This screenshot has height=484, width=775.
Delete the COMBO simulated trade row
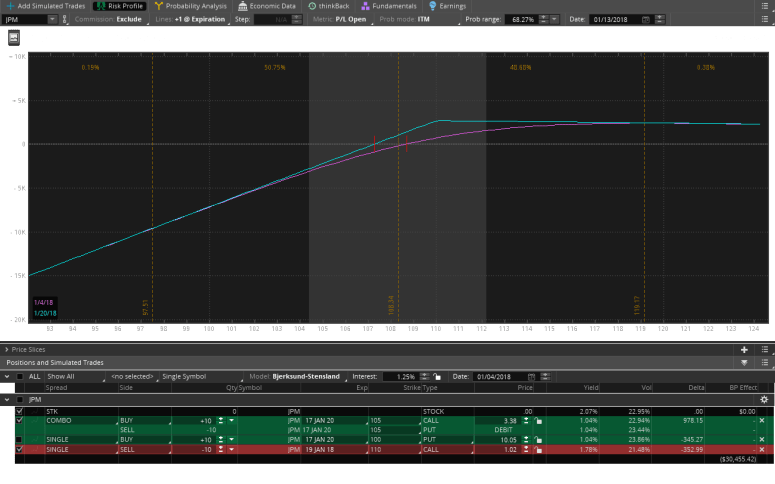(x=764, y=421)
